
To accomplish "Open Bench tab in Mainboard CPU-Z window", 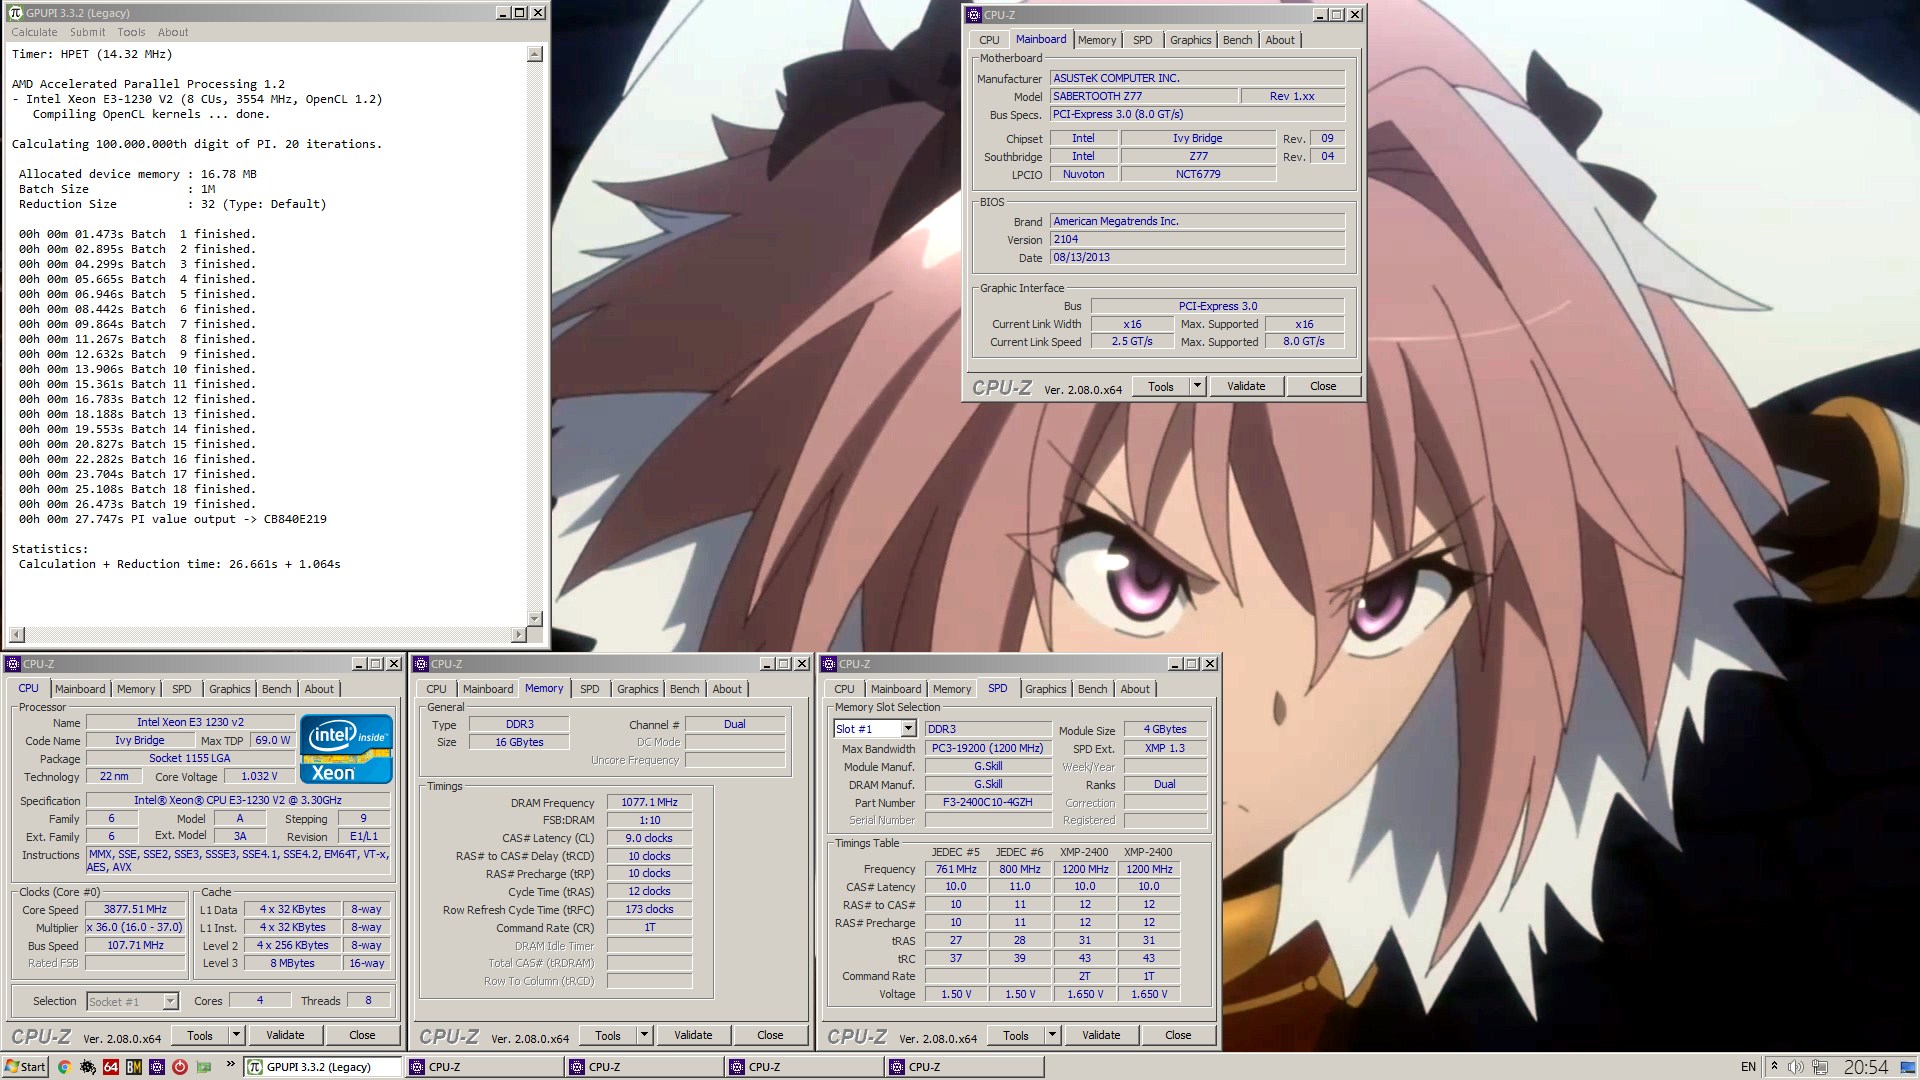I will [1237, 40].
